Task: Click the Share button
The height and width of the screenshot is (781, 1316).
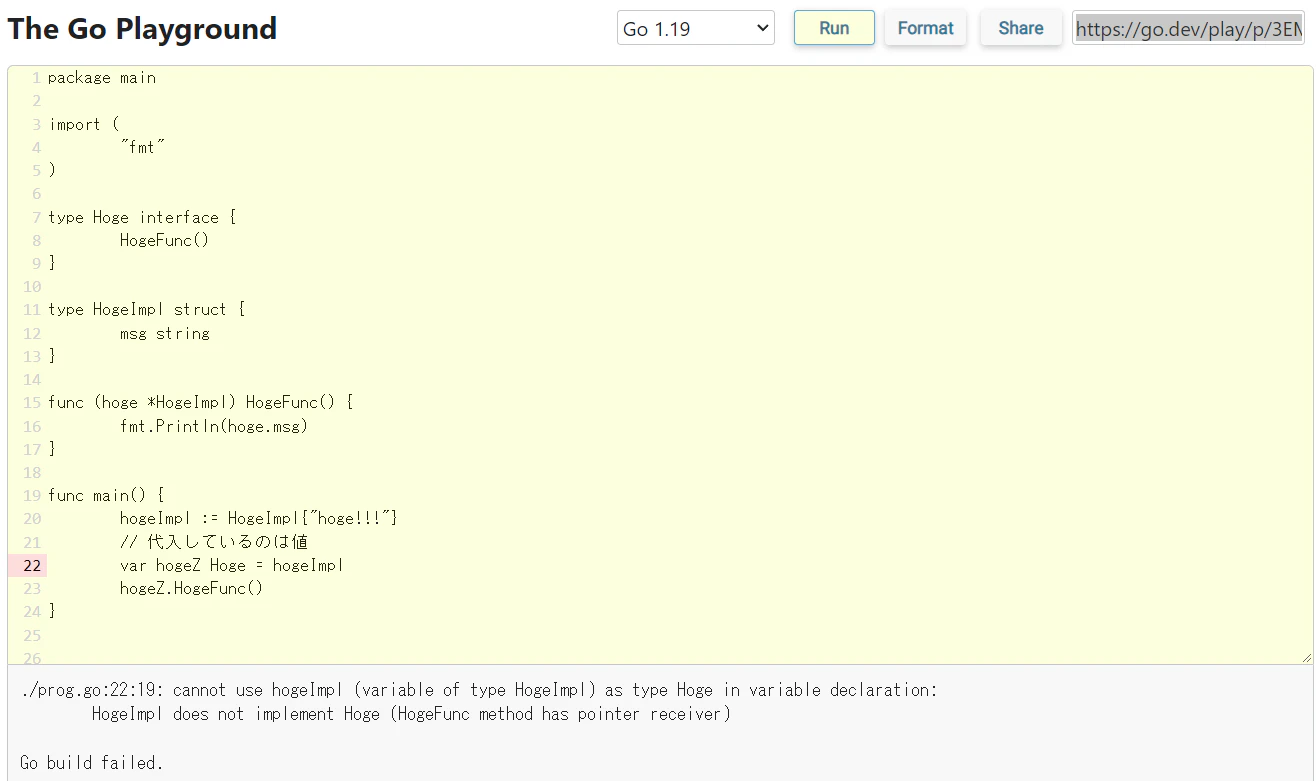Action: point(1021,28)
